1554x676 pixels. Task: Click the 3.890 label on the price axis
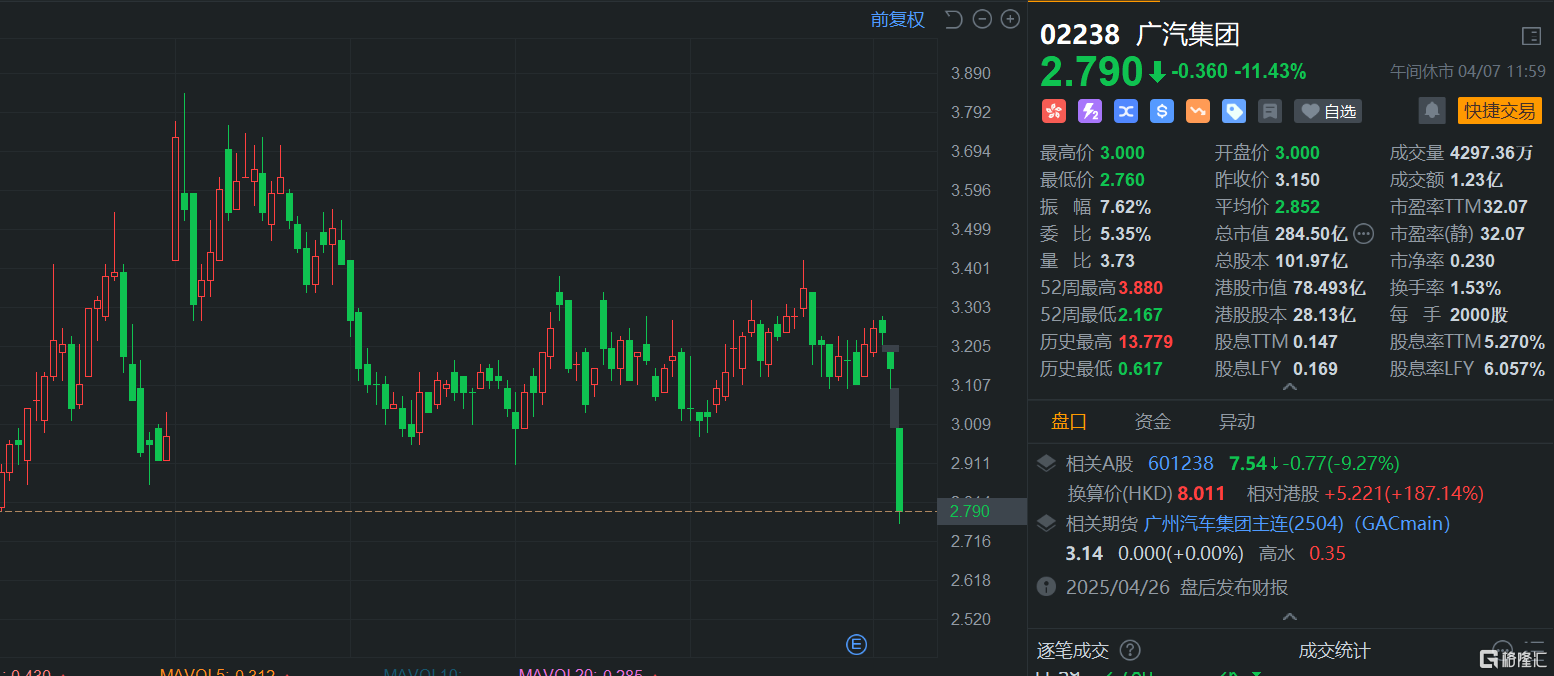point(970,73)
